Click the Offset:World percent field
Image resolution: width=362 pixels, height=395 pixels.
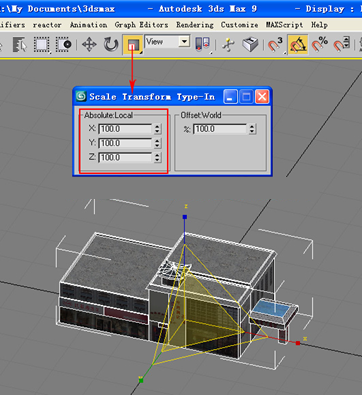tap(220, 129)
